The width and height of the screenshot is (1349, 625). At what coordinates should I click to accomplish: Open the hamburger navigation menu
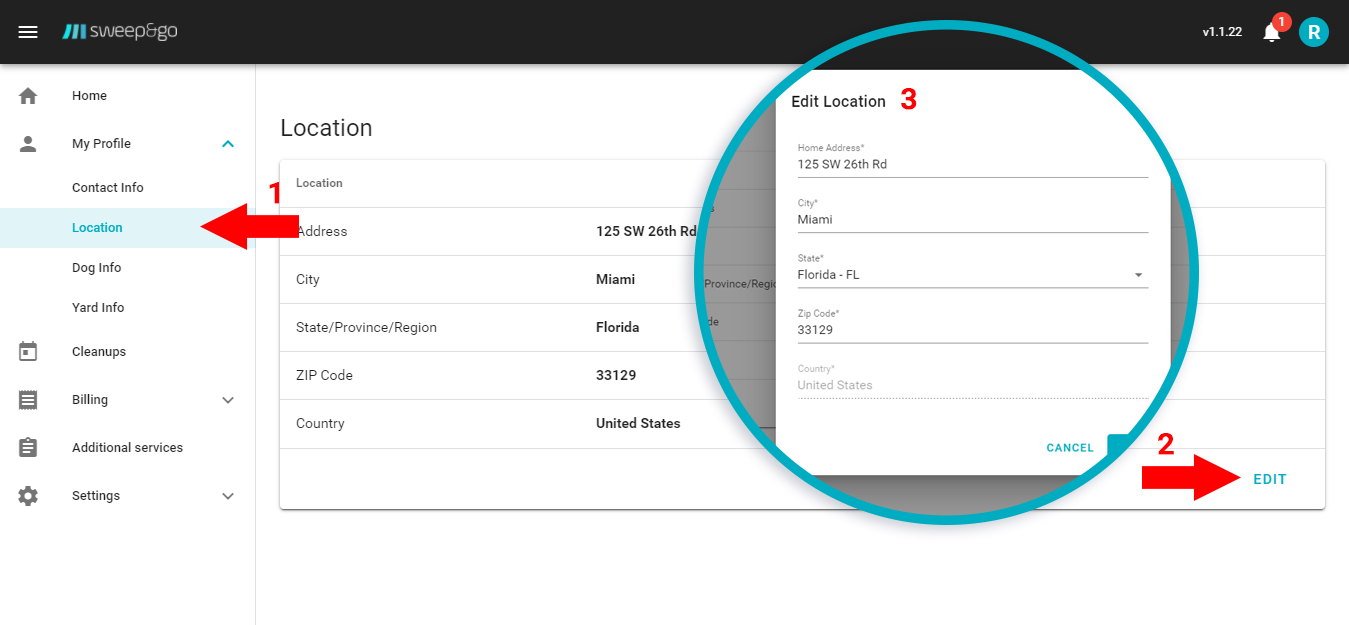pyautogui.click(x=28, y=32)
